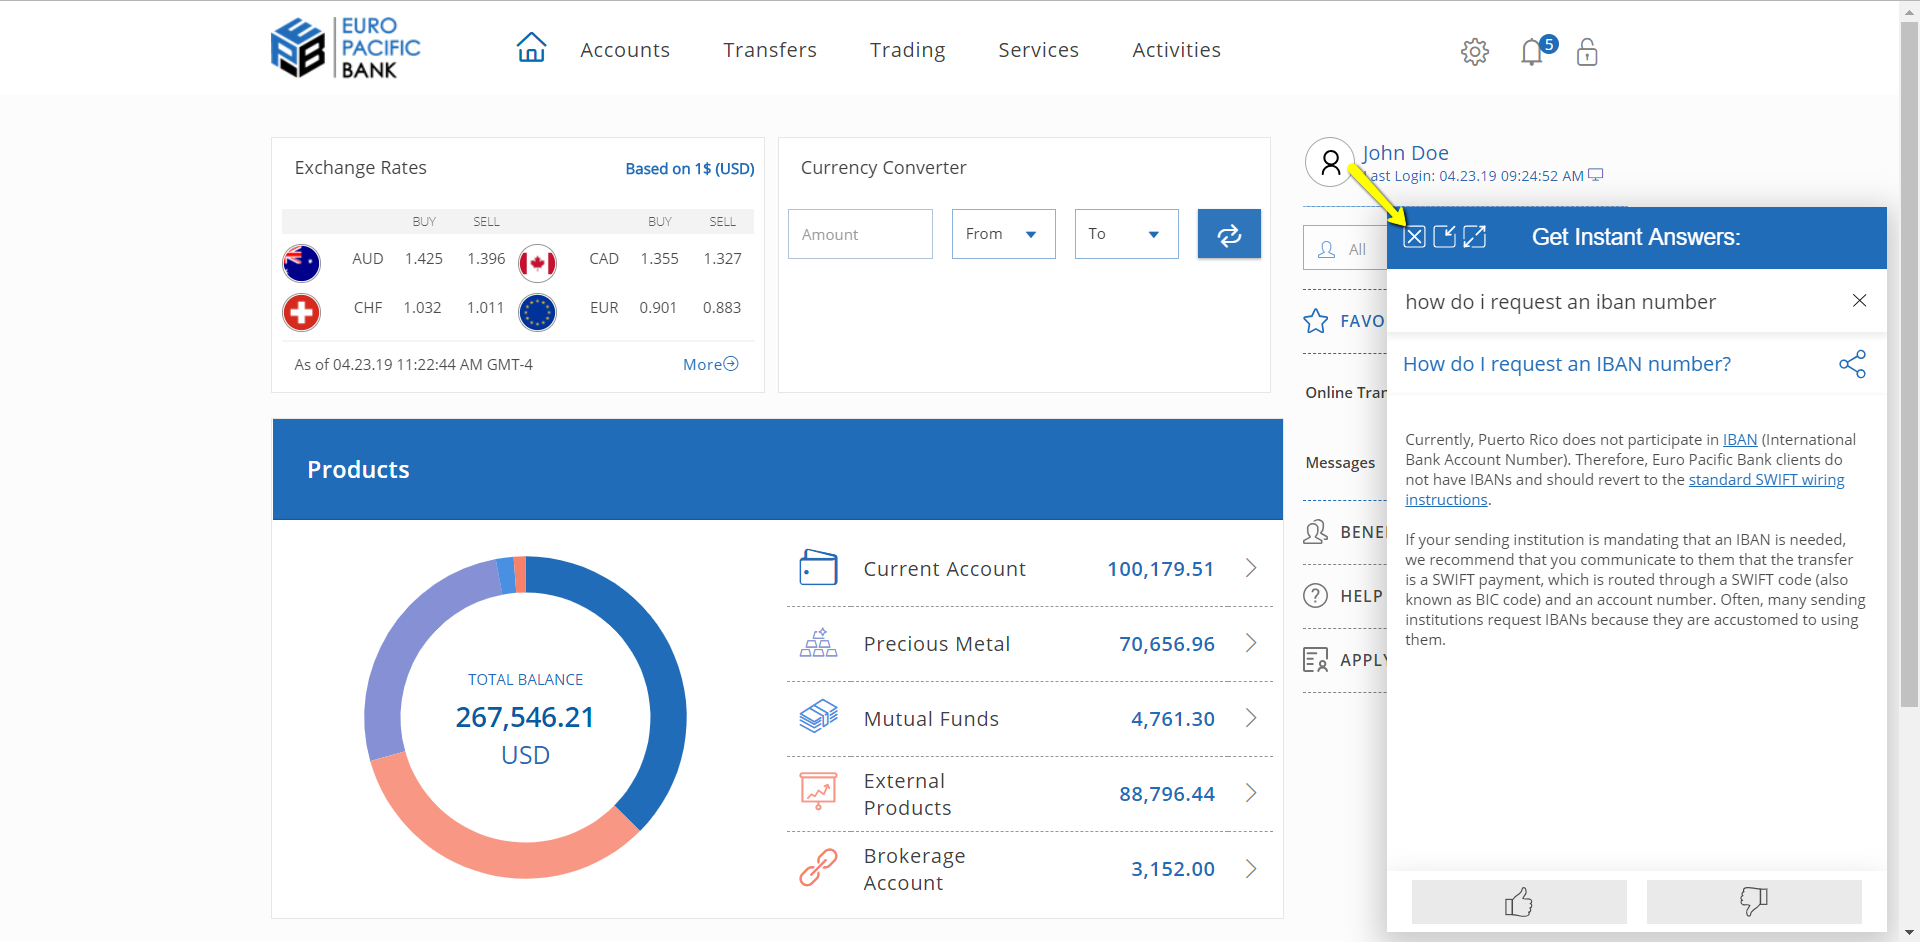Screen dimensions: 1920x942
Task: Click Brokerage Account balance 3,152.00
Action: point(1172,869)
